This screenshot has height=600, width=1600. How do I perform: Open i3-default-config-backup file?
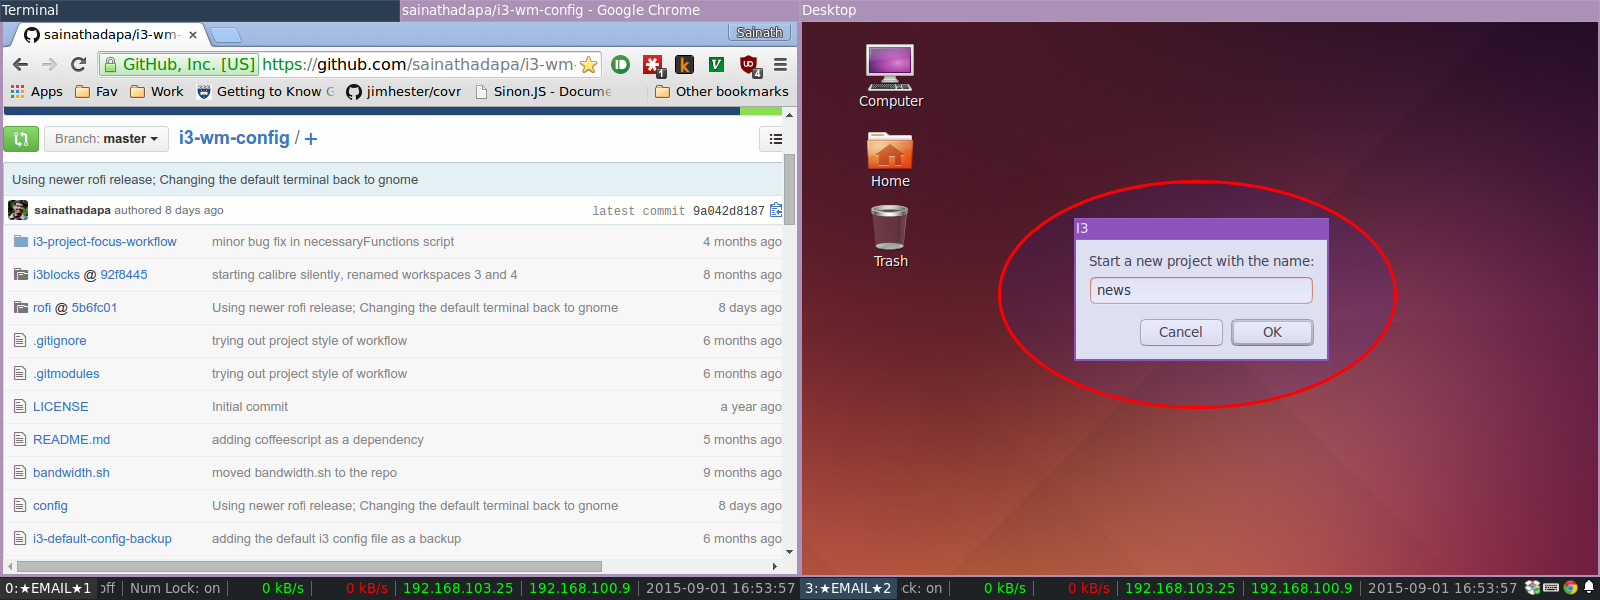tap(102, 539)
